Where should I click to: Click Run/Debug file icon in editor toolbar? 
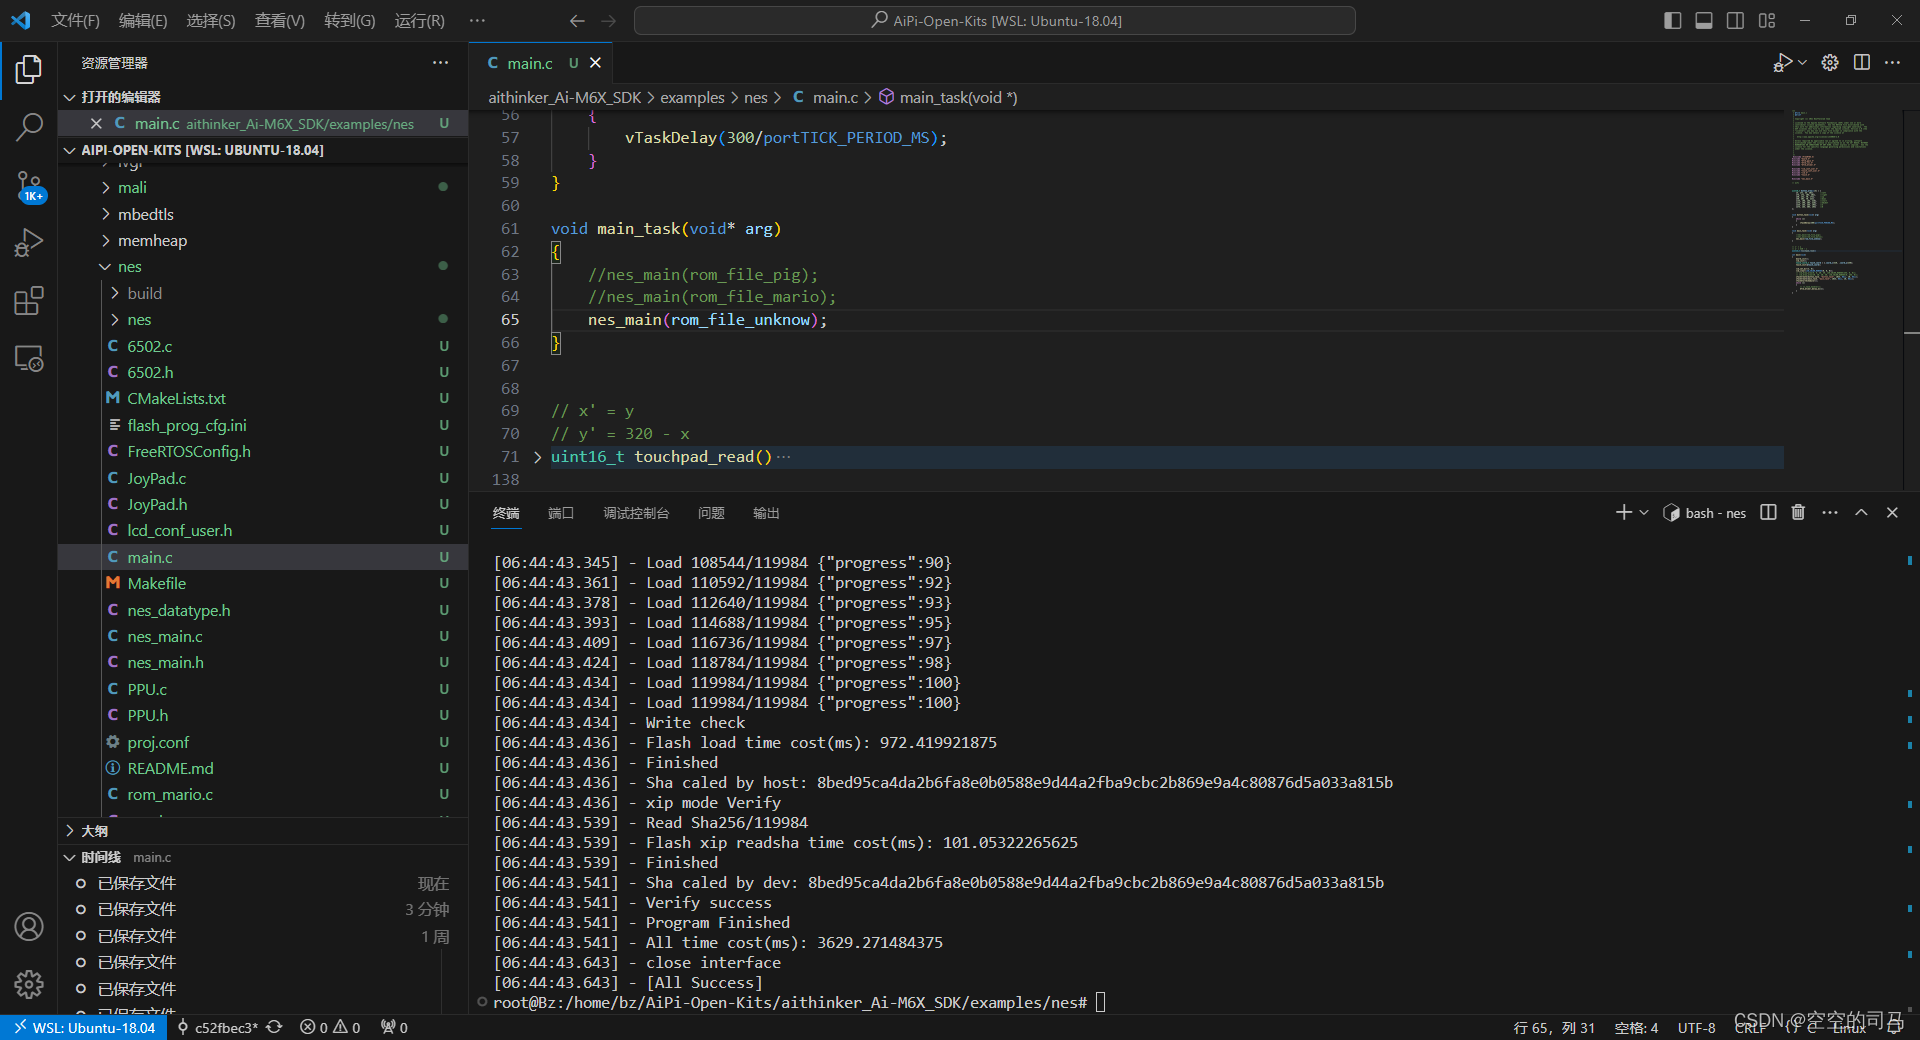point(1783,63)
